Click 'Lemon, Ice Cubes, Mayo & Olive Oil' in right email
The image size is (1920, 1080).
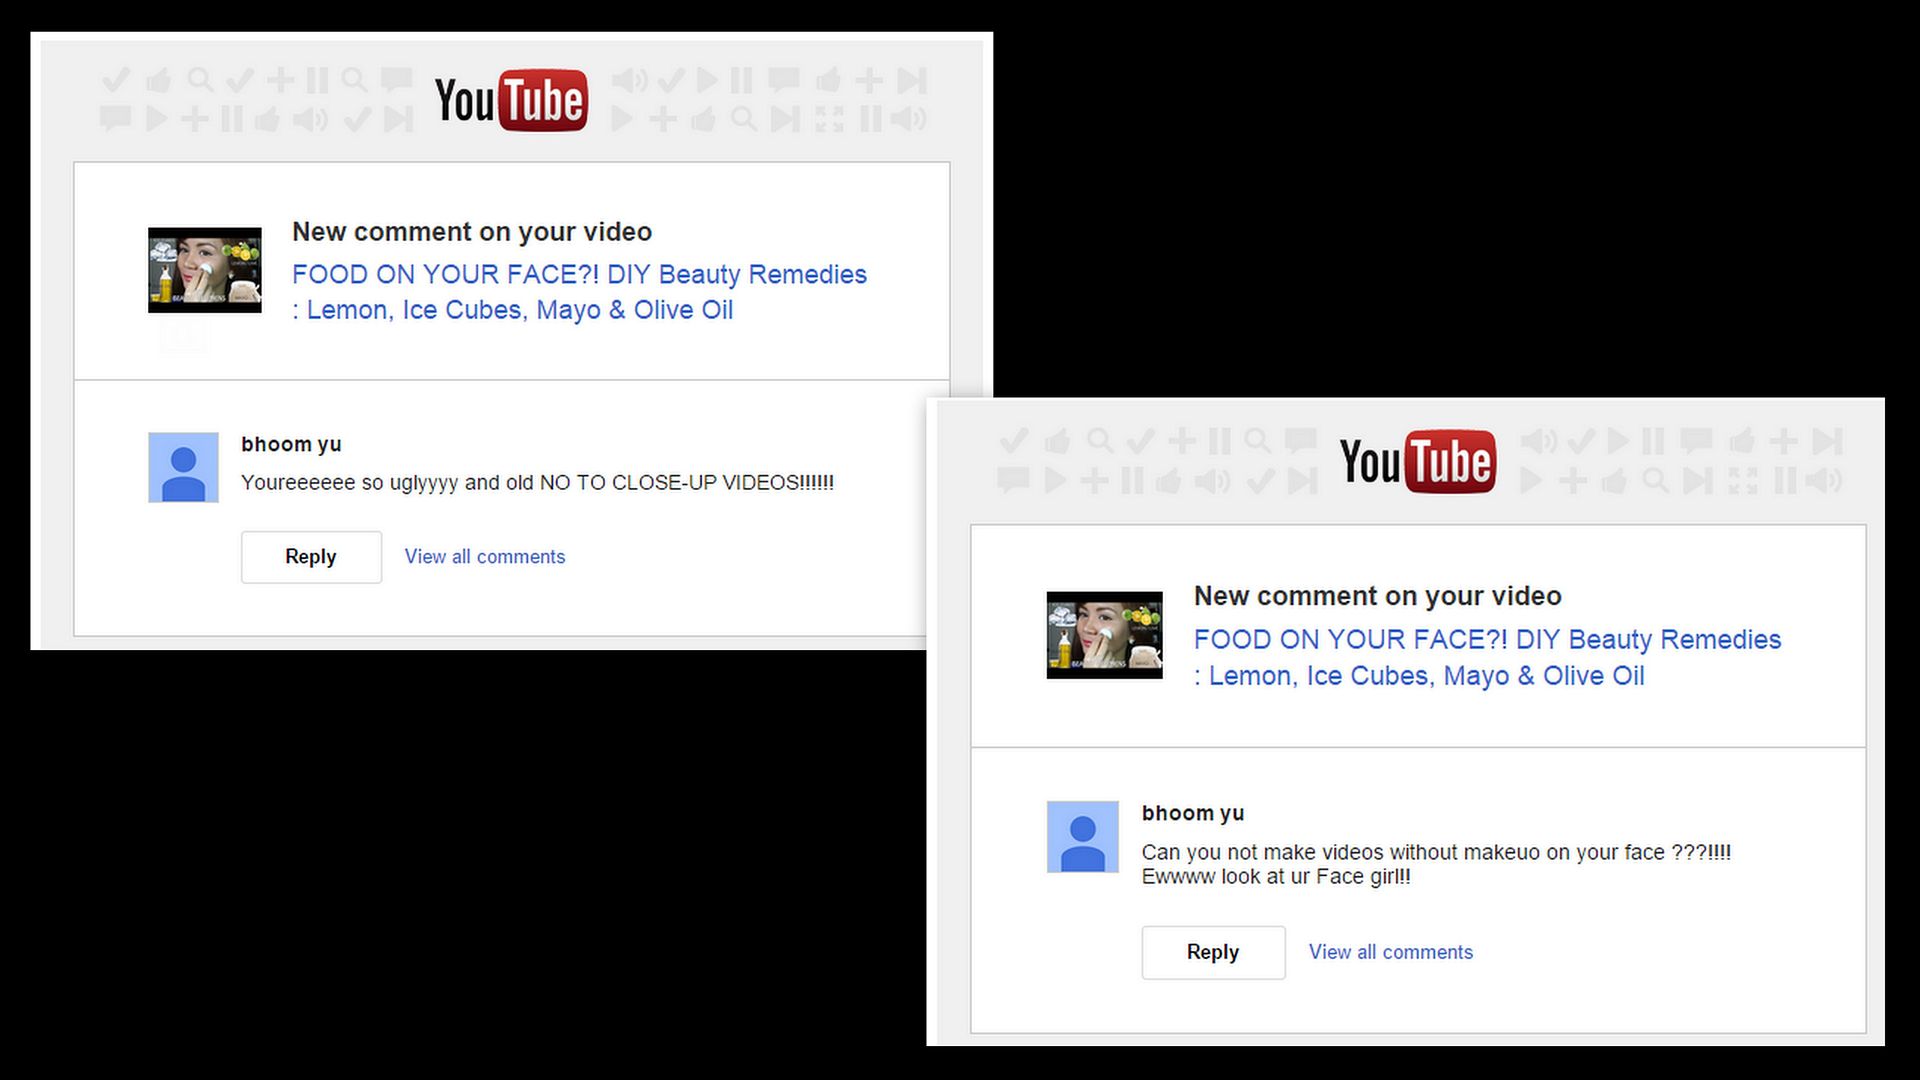tap(1427, 676)
